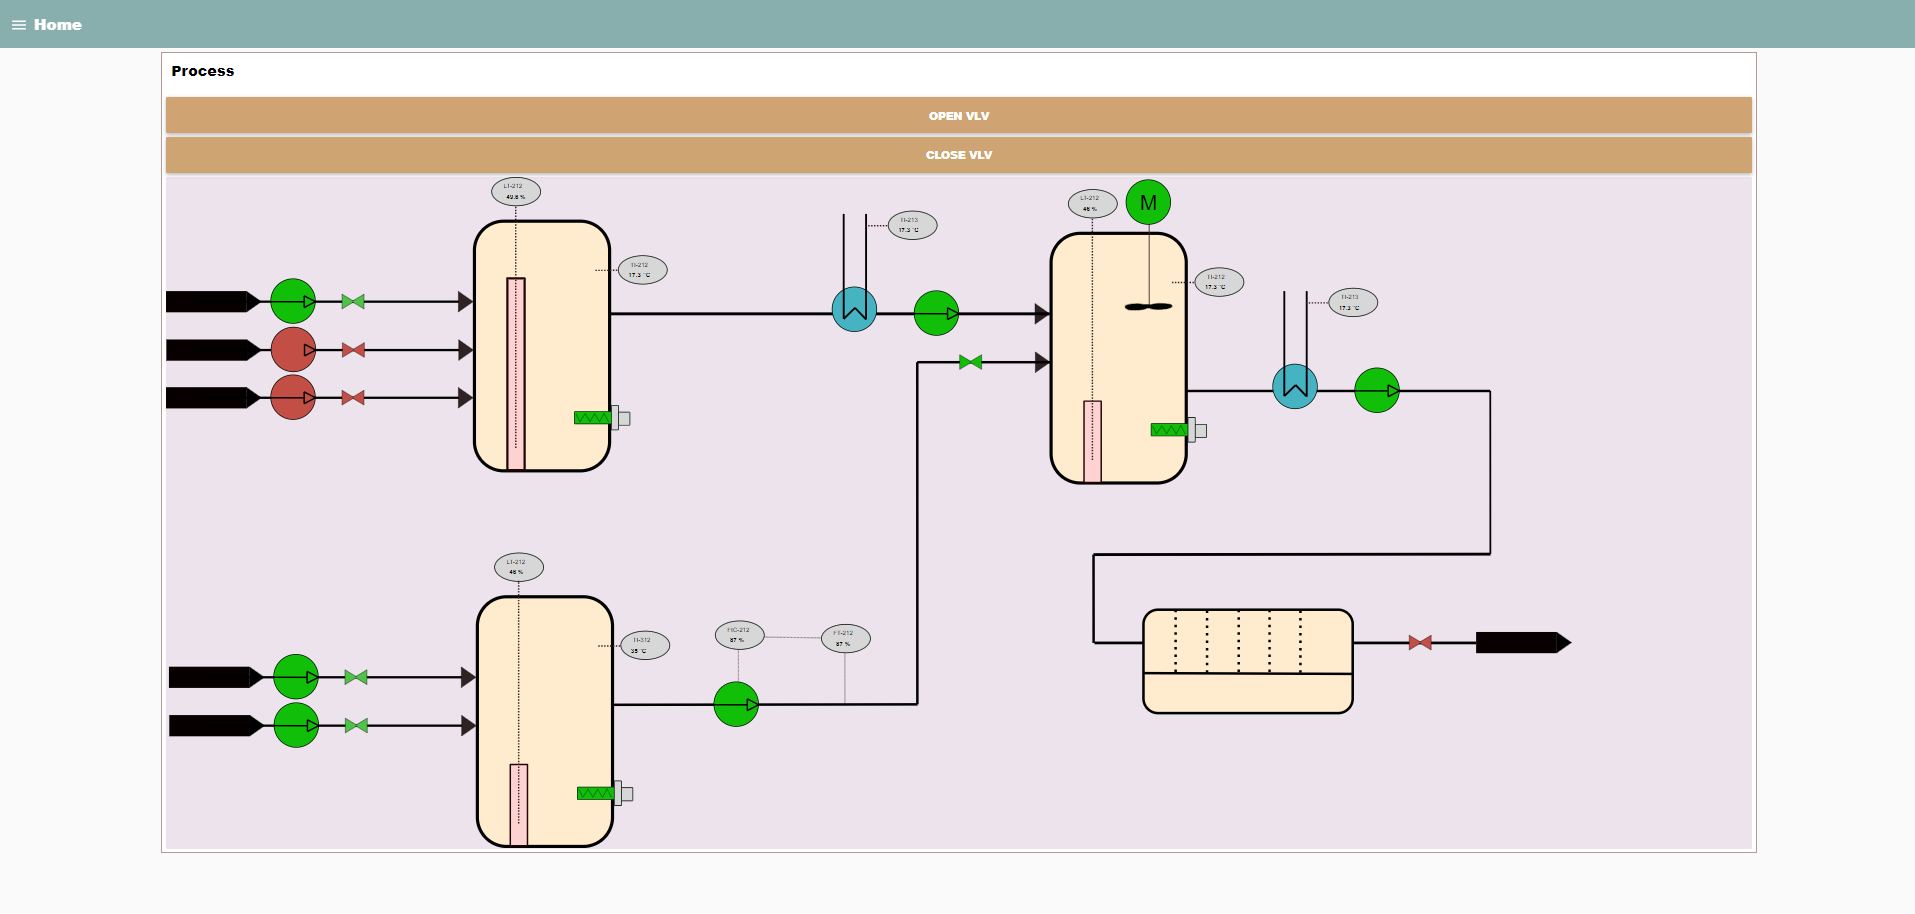
Task: Click the output arrow after the filter unit
Action: [1523, 643]
